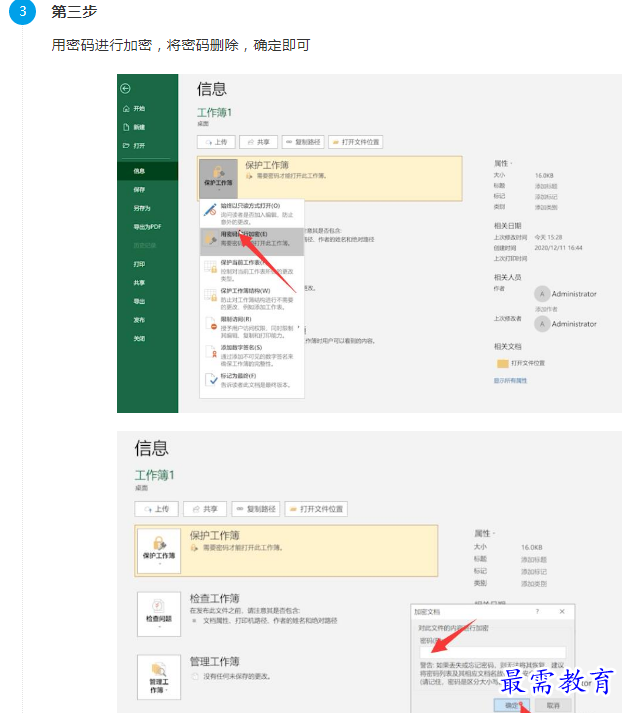Click Administrator avatar beside 上次修改者
622x713 pixels.
tap(542, 324)
